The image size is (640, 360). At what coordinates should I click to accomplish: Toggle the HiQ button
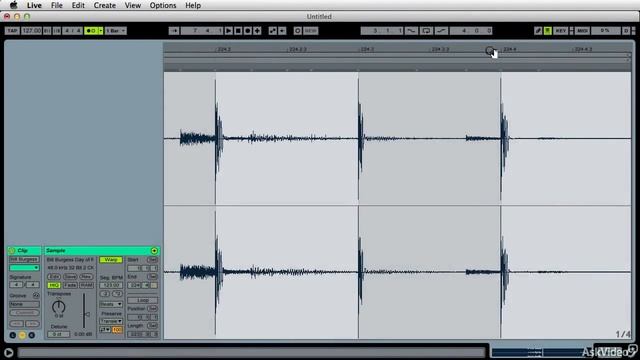click(x=54, y=285)
